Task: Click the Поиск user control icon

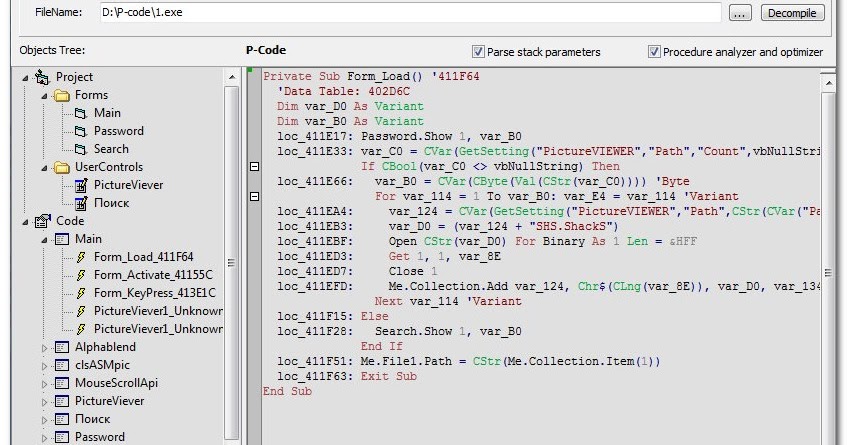Action: click(80, 204)
